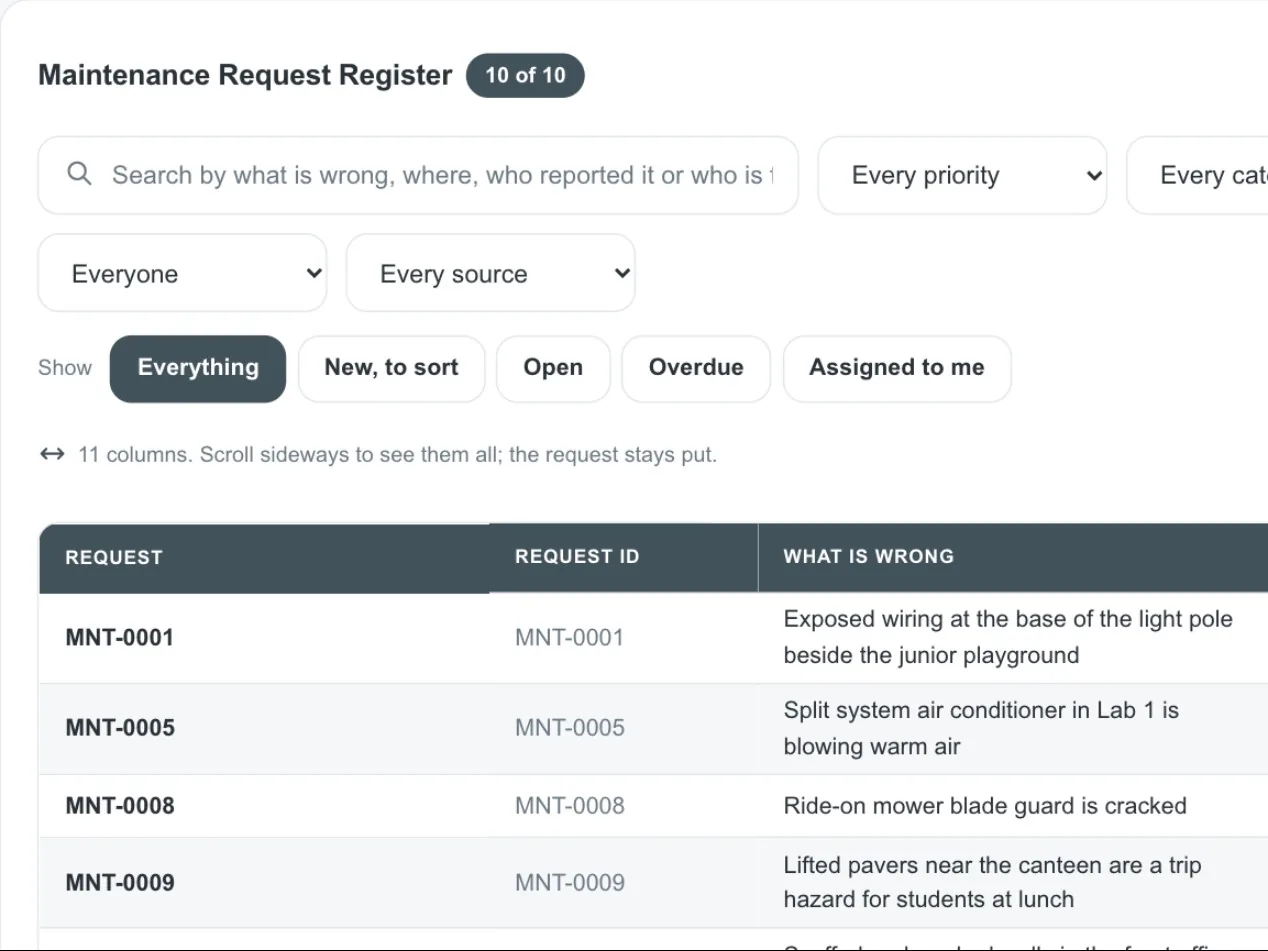Click the lifted pavers near canteen description
1268x951 pixels.
(992, 883)
